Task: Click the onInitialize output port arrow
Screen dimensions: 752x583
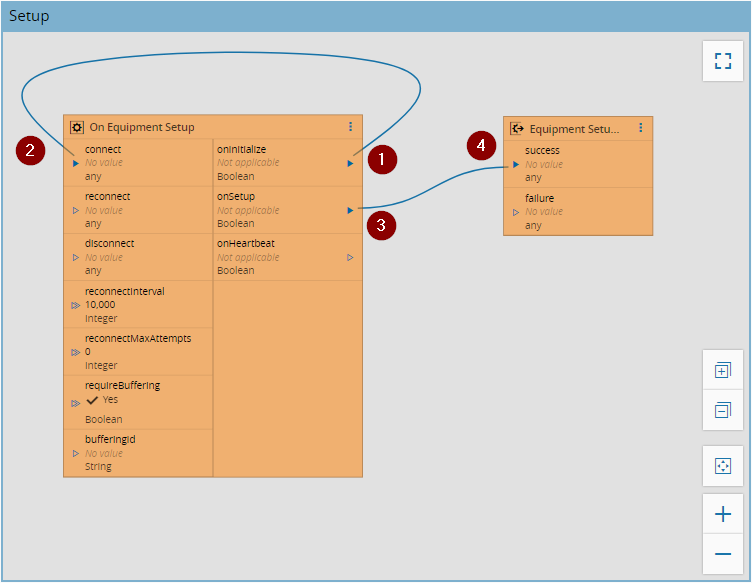Action: coord(350,163)
